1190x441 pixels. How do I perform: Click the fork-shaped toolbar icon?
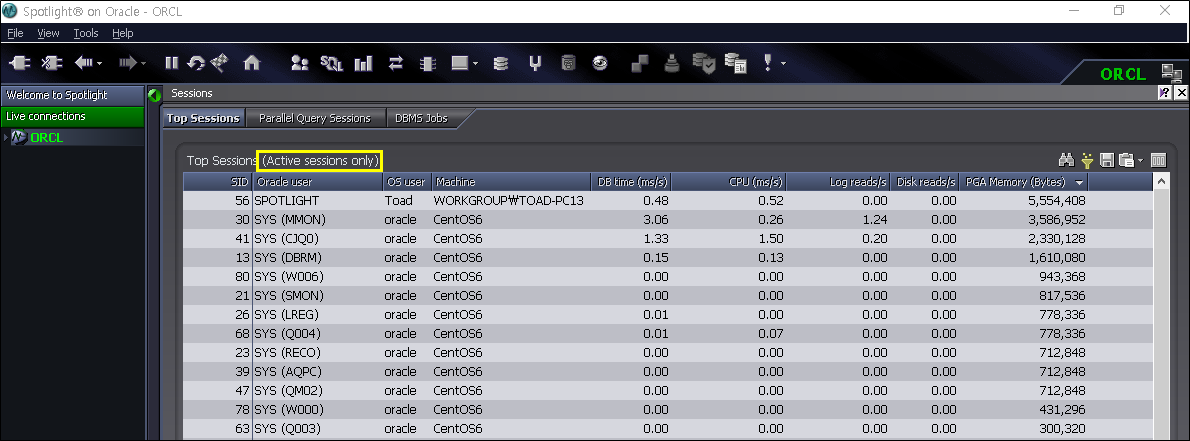535,64
